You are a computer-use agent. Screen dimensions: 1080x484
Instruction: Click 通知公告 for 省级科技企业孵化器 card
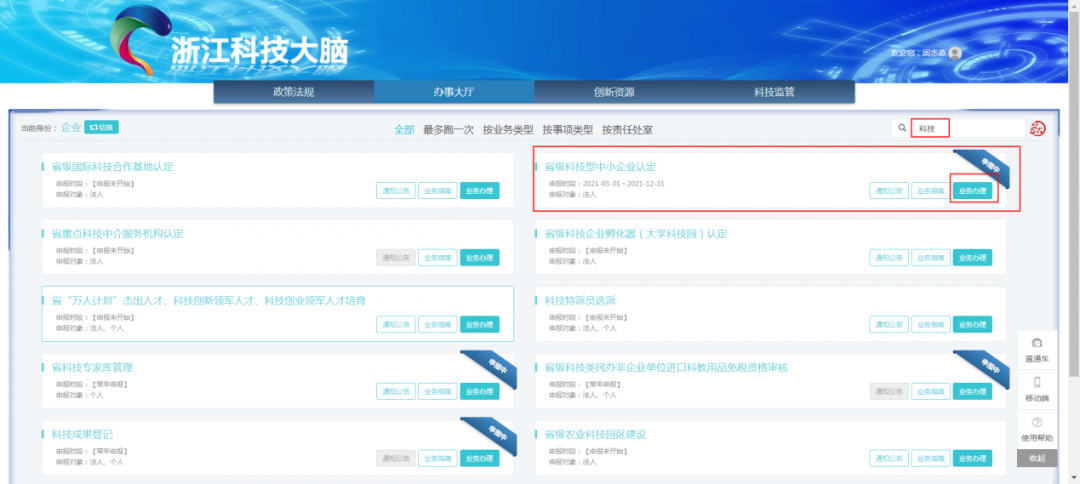(889, 257)
